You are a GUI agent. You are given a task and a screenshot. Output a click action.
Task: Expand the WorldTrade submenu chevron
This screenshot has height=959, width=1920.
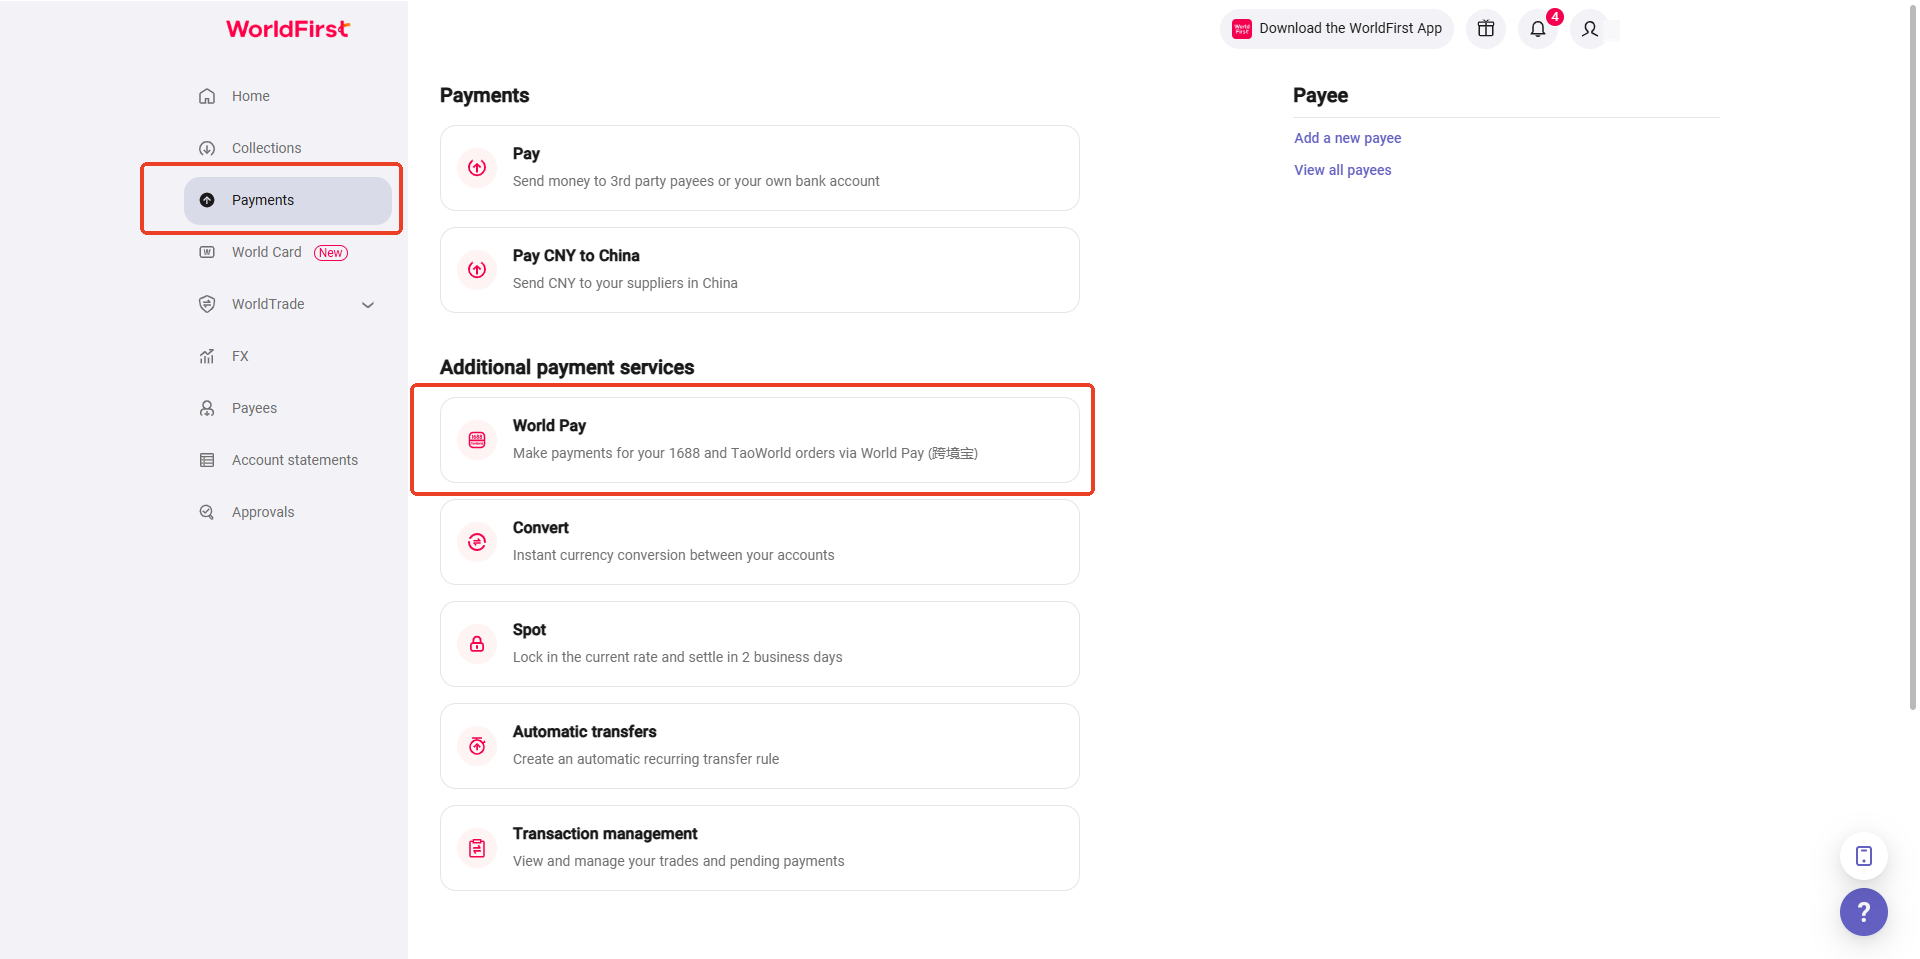point(368,305)
